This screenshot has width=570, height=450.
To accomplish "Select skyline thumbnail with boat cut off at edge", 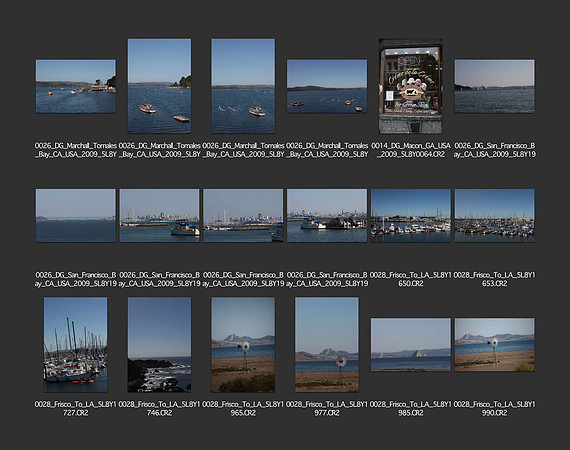I will pos(243,215).
